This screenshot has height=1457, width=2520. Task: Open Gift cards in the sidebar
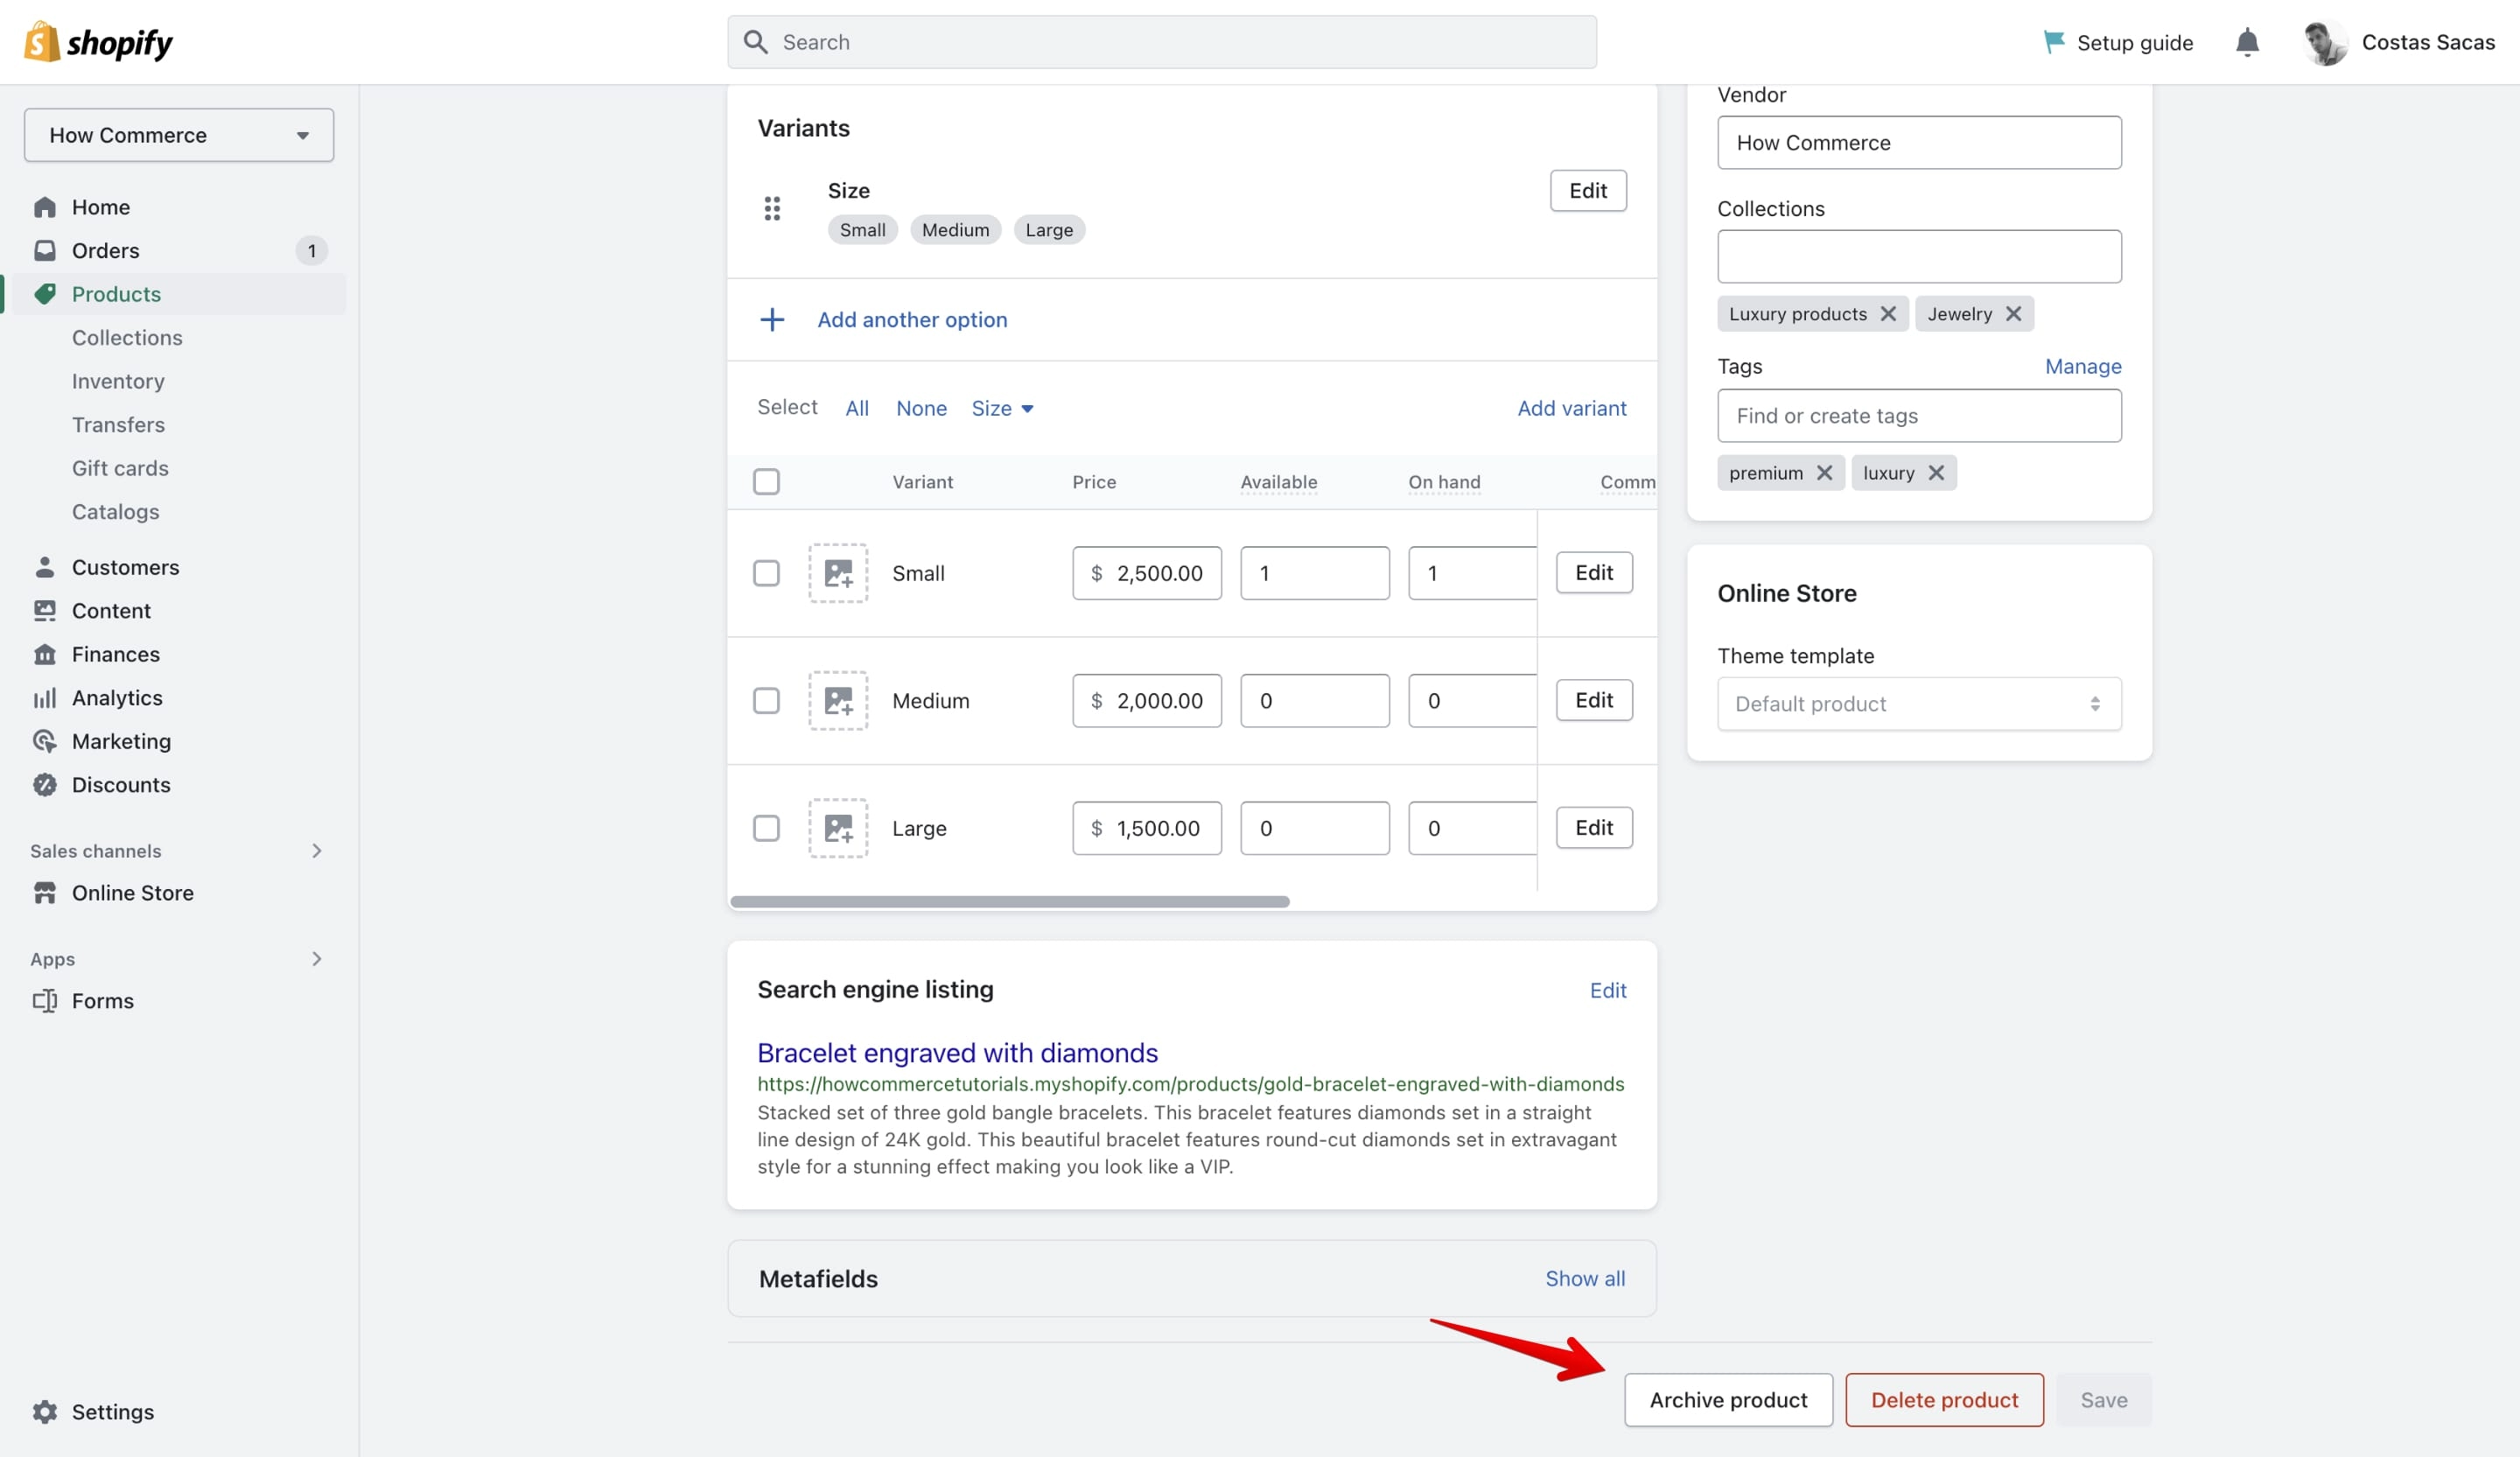[120, 468]
